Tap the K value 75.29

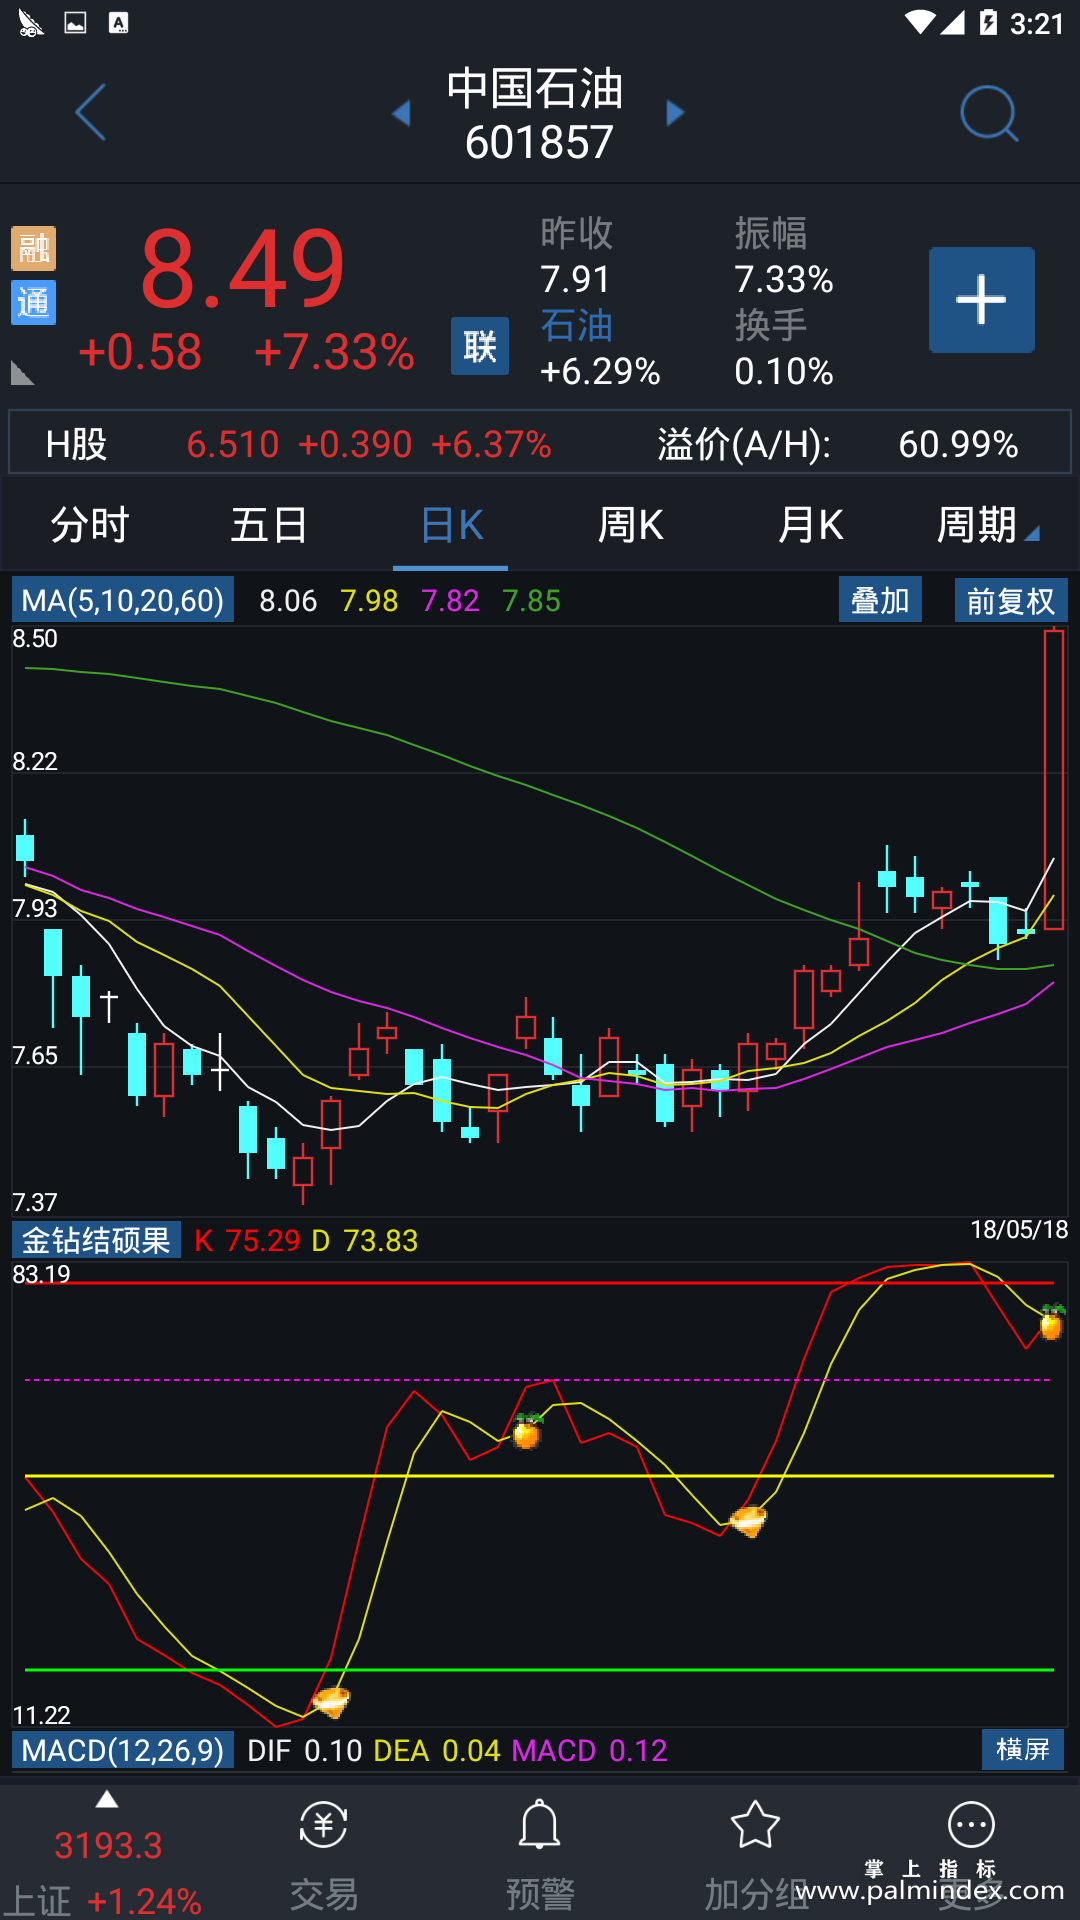(263, 1241)
